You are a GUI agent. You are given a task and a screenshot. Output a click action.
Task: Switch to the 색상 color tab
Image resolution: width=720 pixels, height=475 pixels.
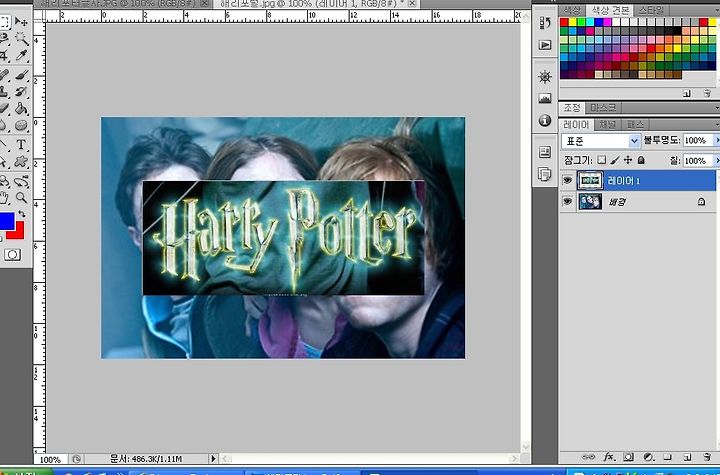(573, 10)
